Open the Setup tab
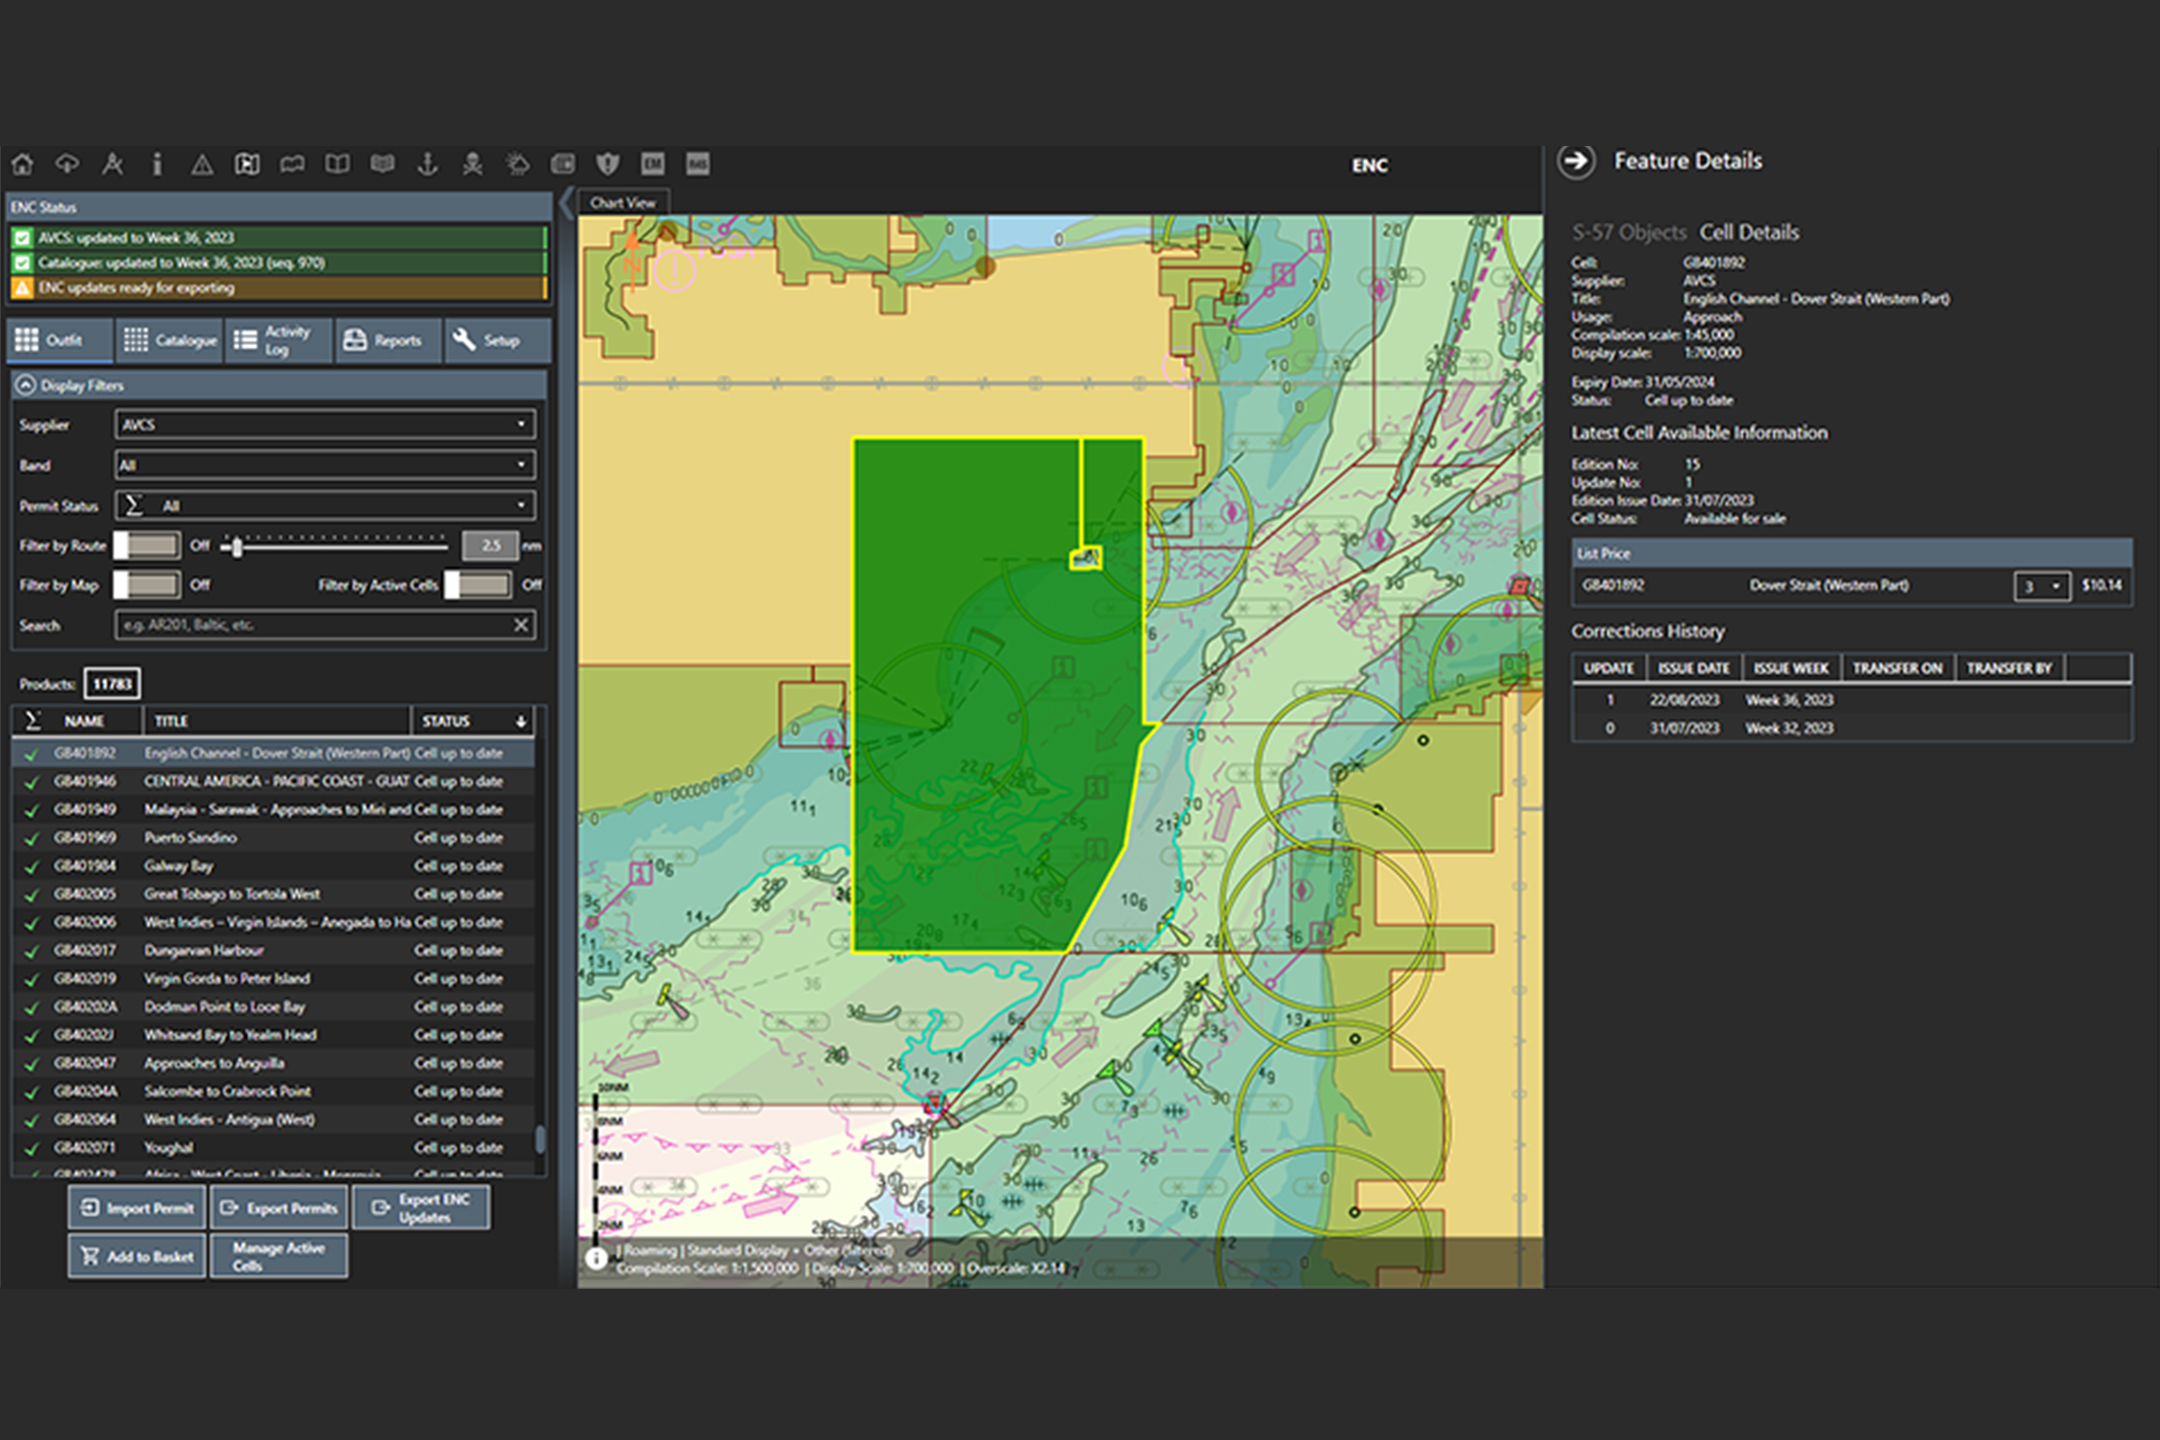The height and width of the screenshot is (1440, 2160). (x=497, y=340)
